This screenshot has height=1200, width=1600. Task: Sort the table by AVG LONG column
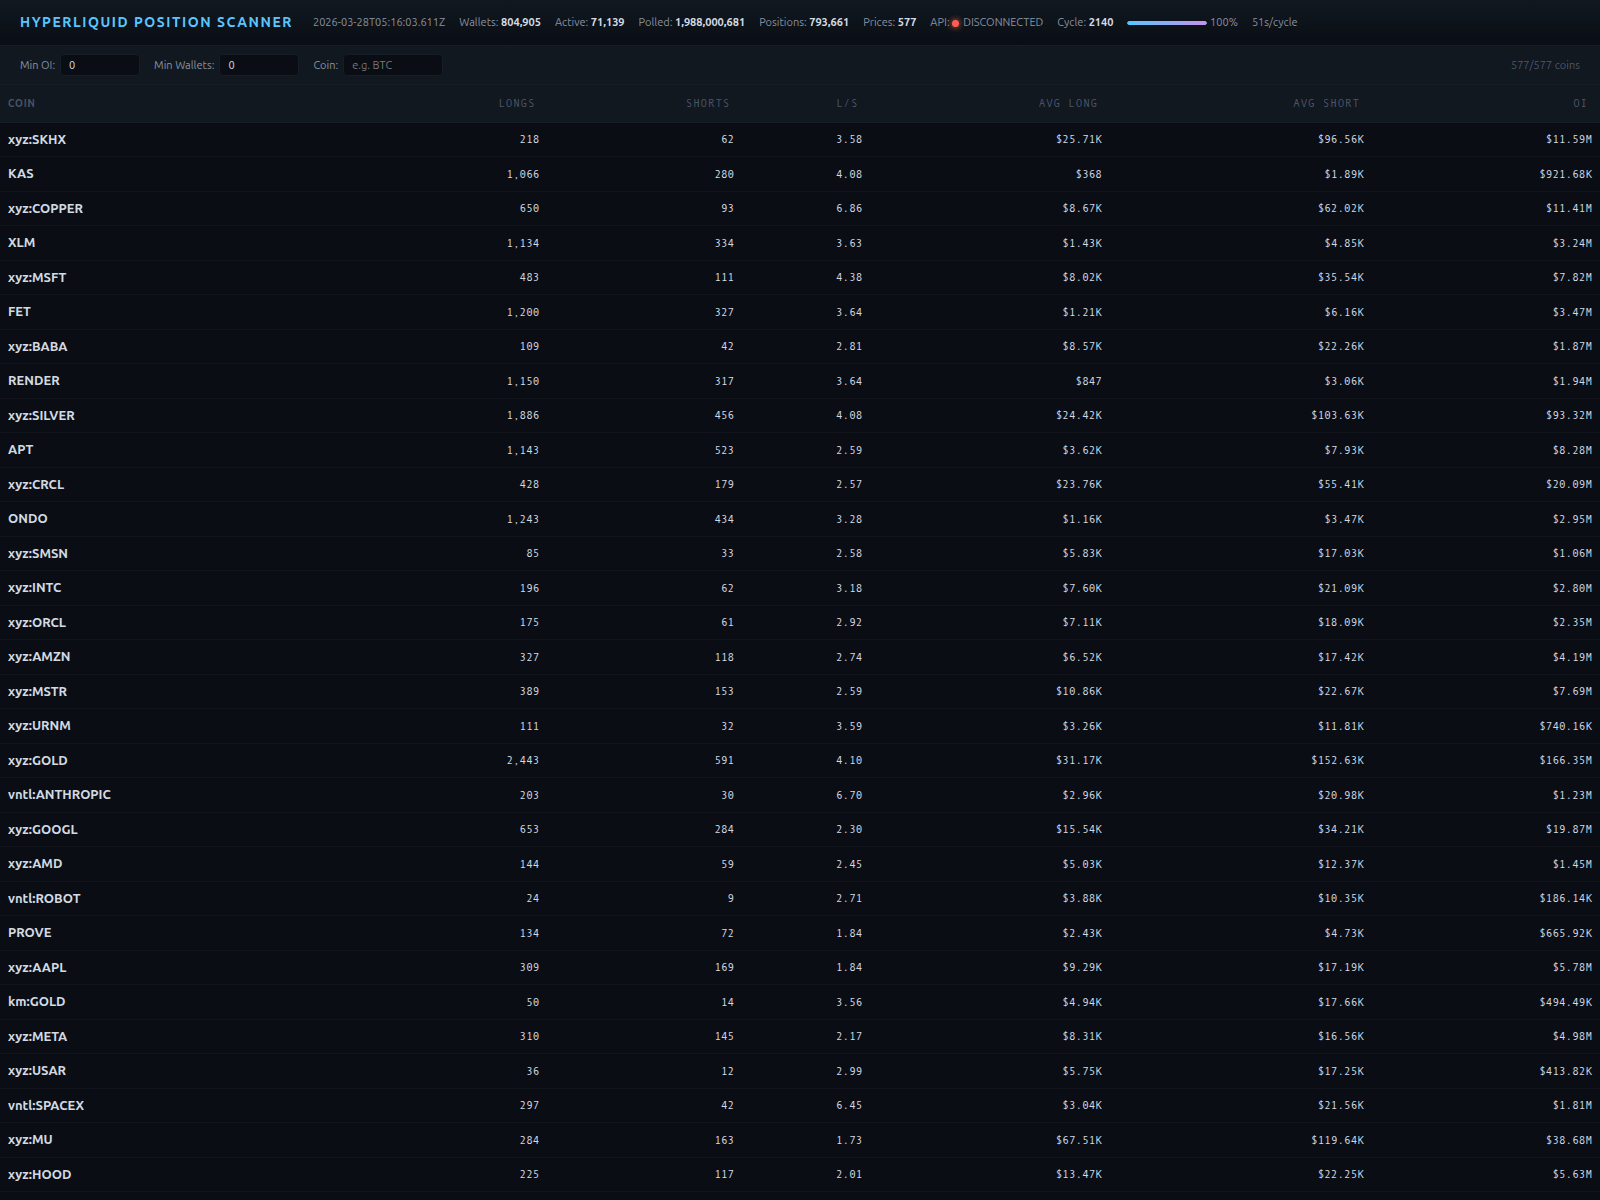[x=1068, y=103]
